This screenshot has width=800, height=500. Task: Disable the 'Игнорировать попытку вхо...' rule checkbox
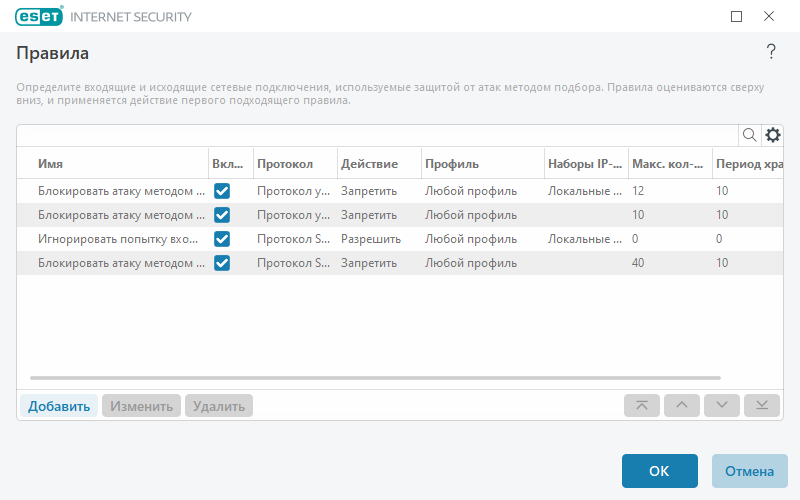click(x=222, y=239)
